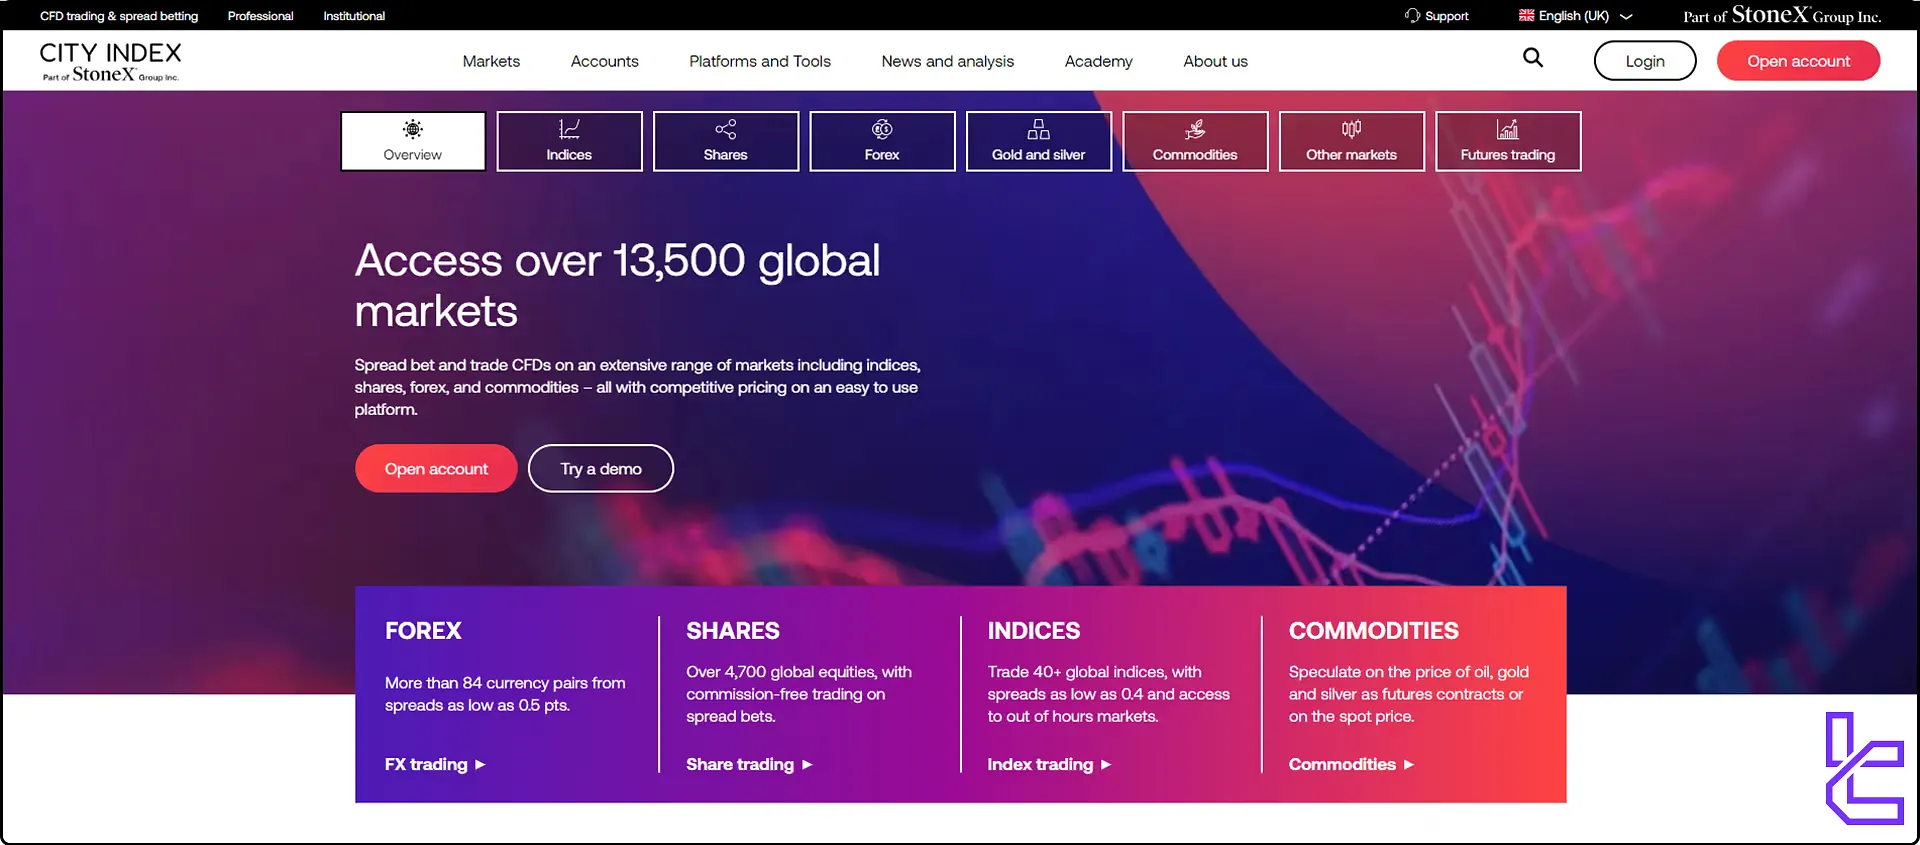This screenshot has width=1920, height=845.
Task: Switch to the Professional tab
Action: pyautogui.click(x=260, y=16)
